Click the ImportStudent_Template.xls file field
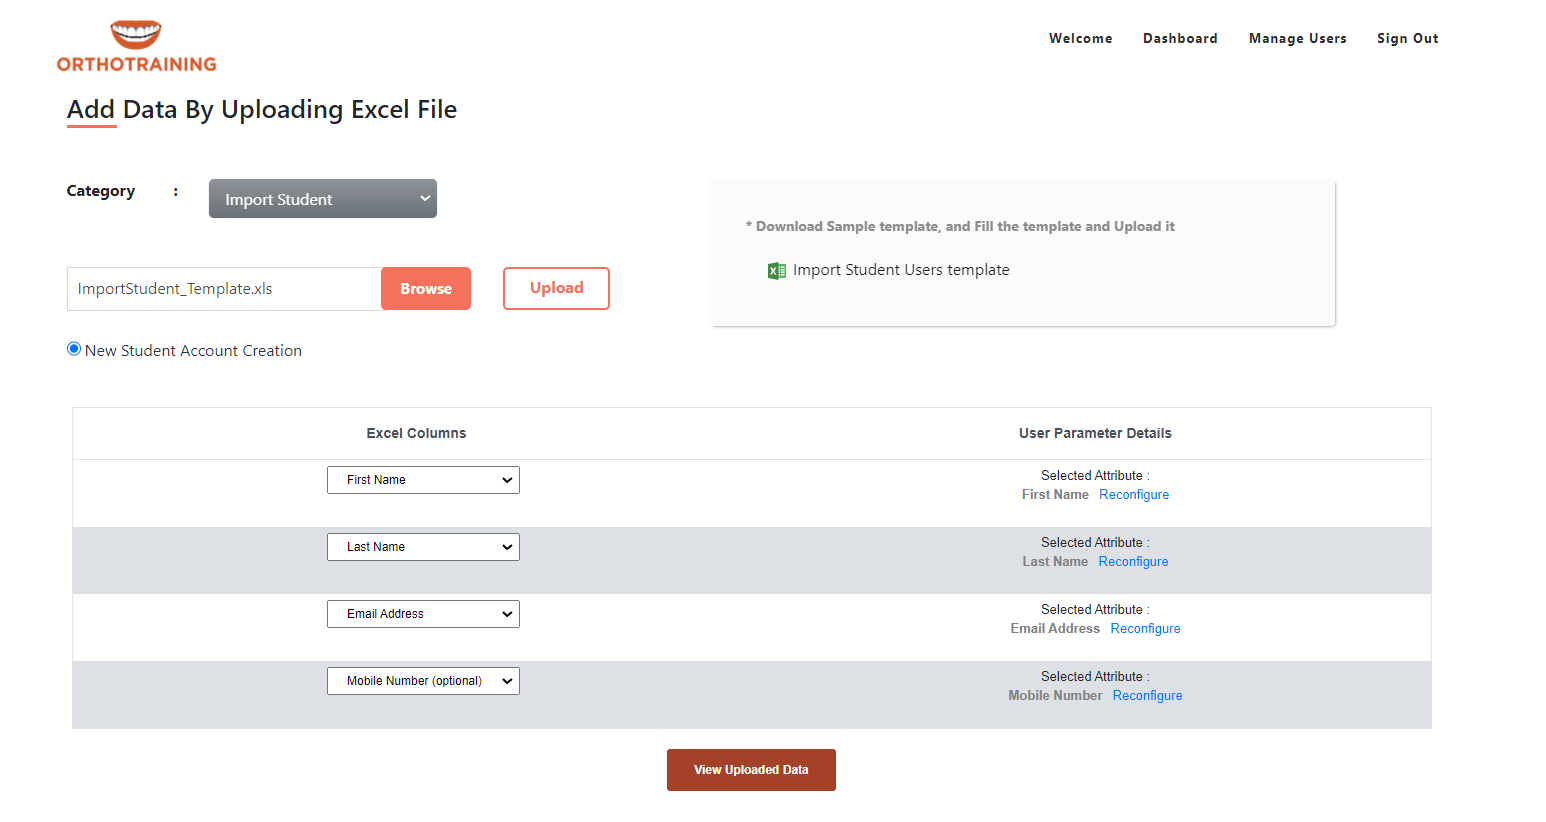1546x822 pixels. tap(224, 289)
